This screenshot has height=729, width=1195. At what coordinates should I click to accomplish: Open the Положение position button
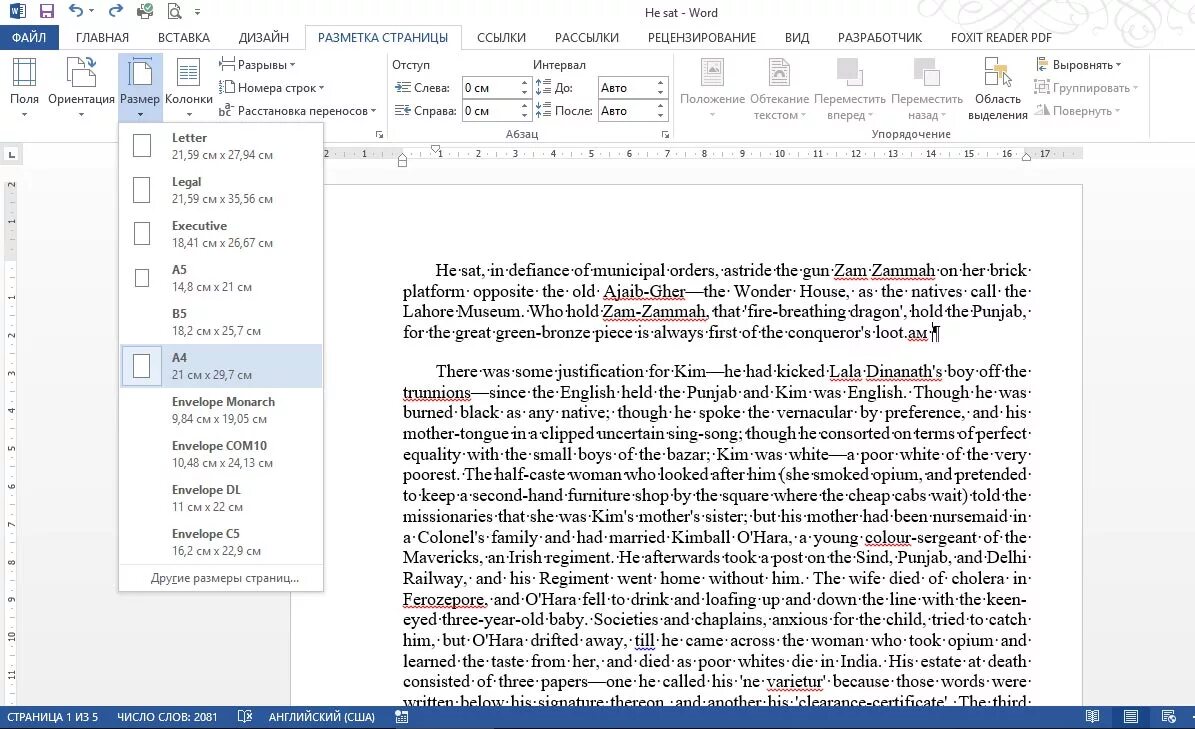click(712, 88)
